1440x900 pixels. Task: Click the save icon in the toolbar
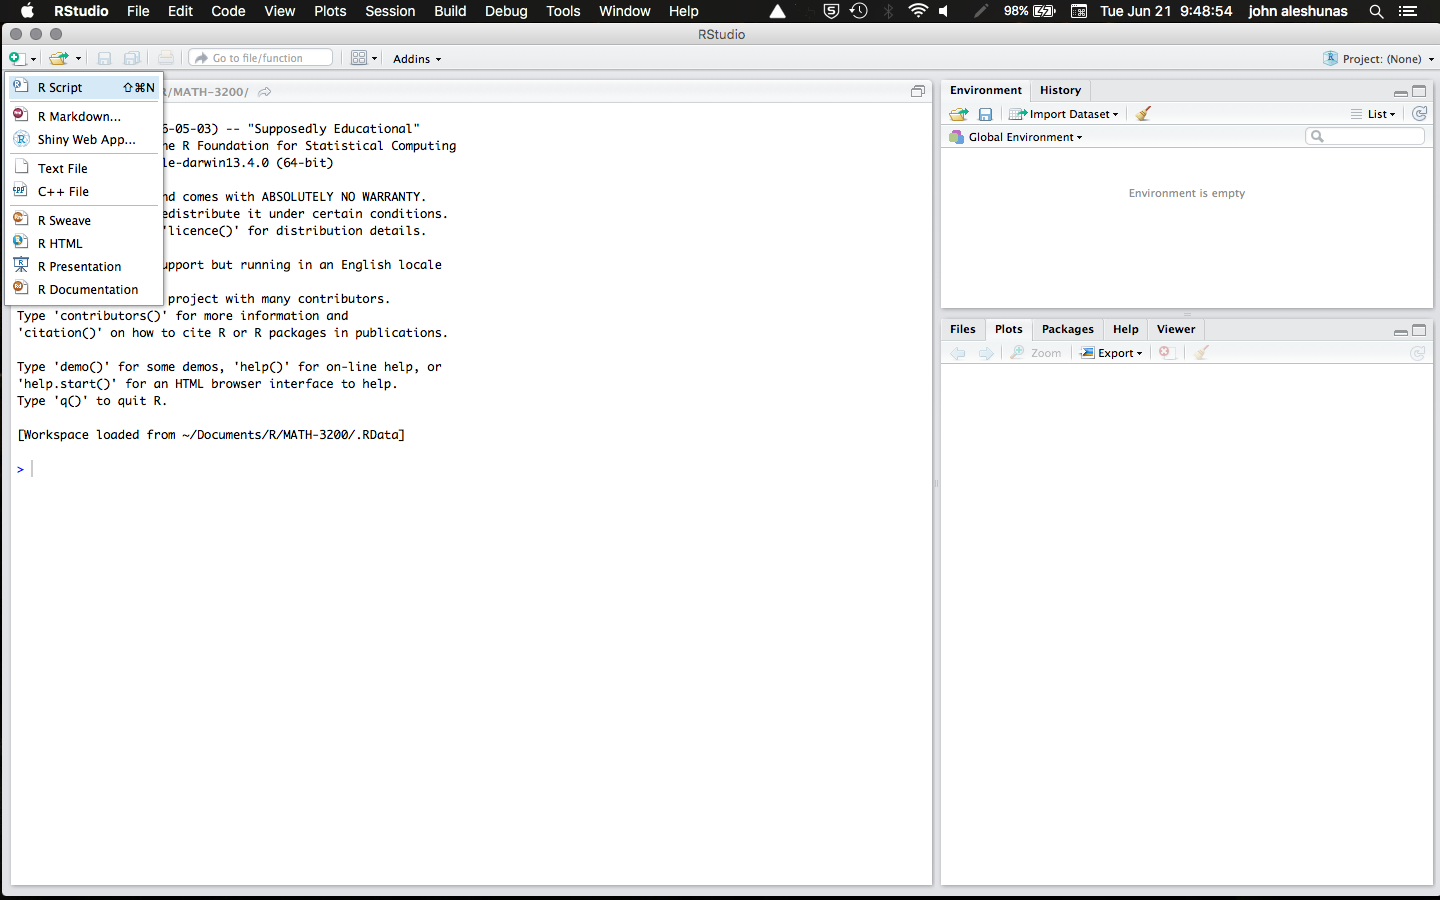click(x=104, y=57)
